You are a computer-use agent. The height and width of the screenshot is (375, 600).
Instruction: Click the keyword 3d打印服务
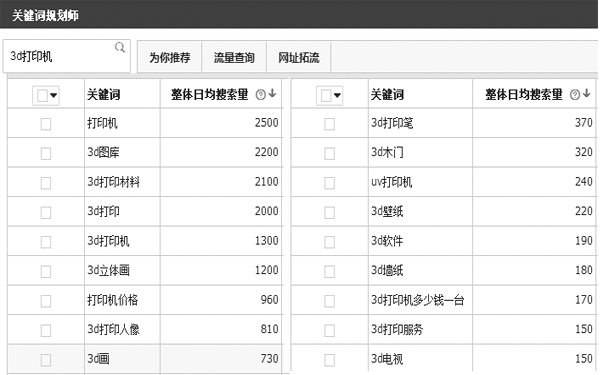tap(397, 329)
